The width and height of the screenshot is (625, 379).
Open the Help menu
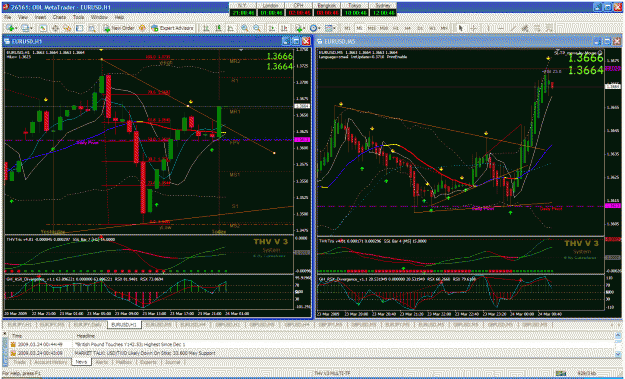click(119, 18)
